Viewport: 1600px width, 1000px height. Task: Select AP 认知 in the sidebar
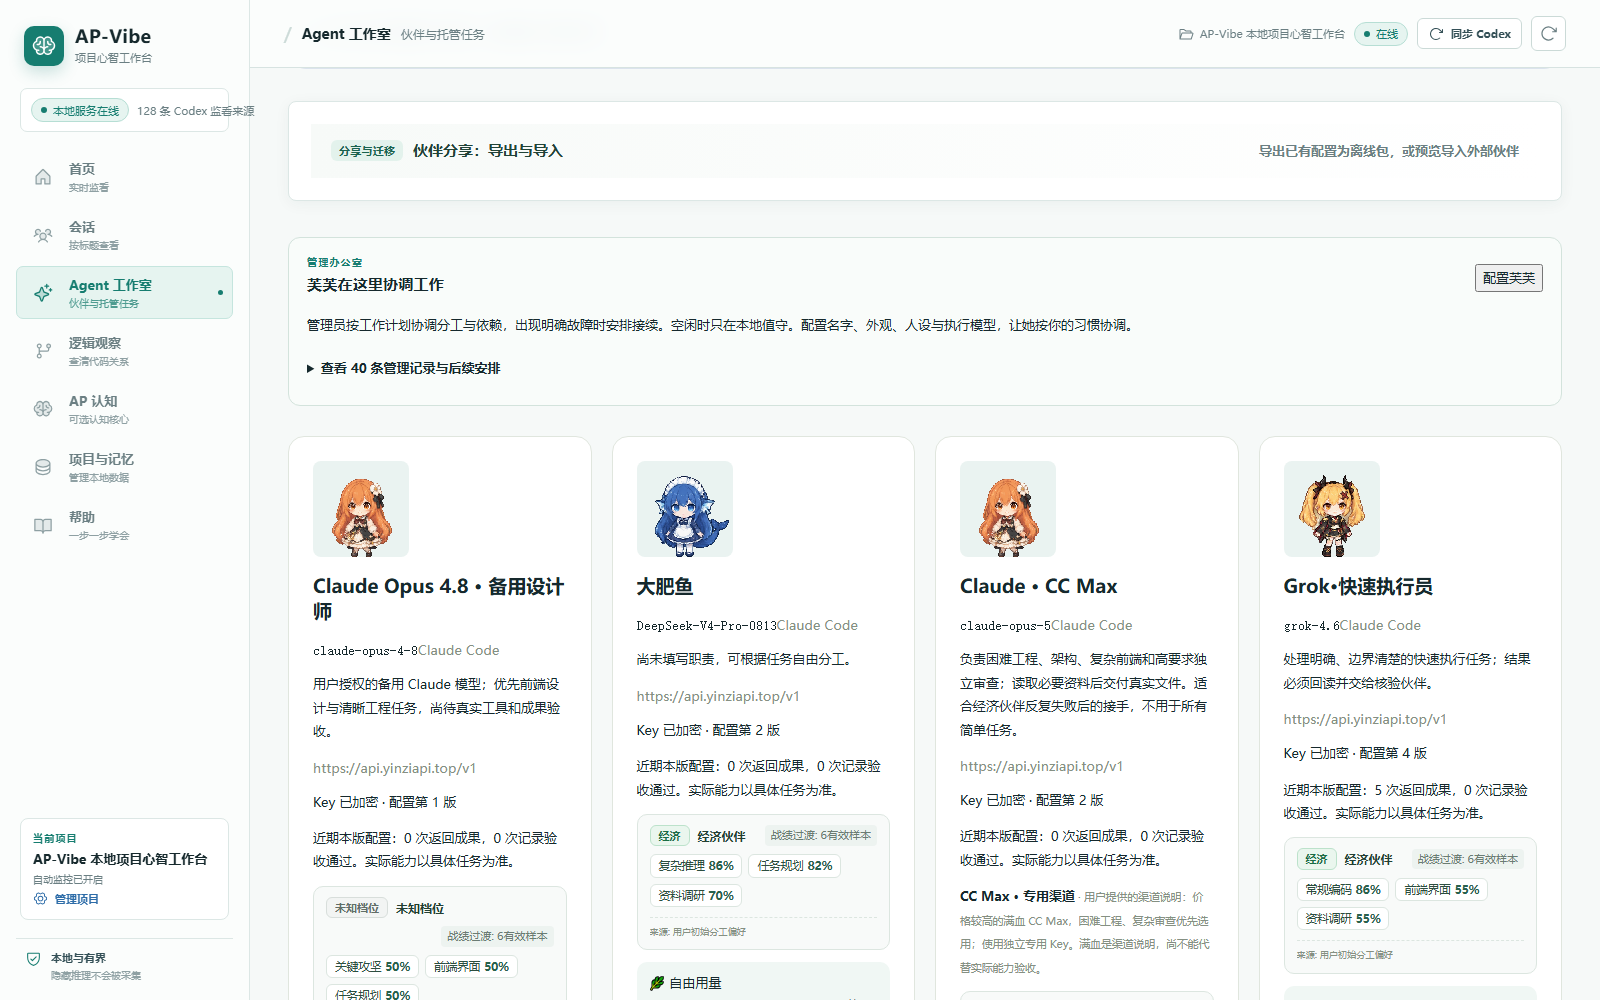point(124,409)
